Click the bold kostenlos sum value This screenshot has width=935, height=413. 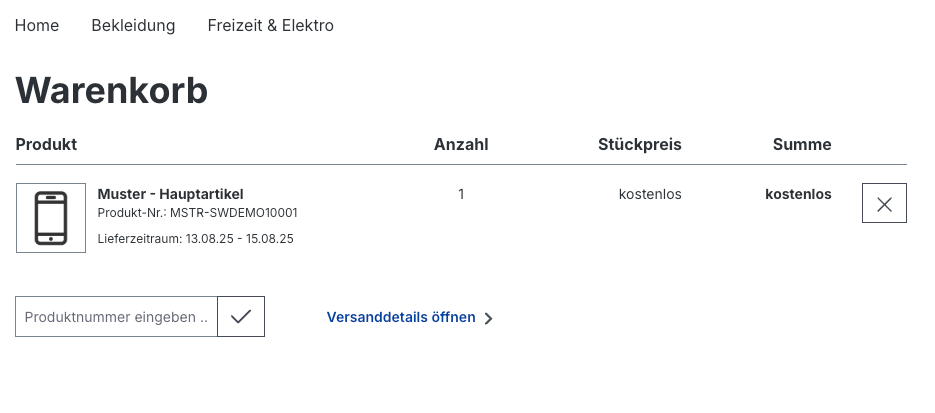coord(798,194)
